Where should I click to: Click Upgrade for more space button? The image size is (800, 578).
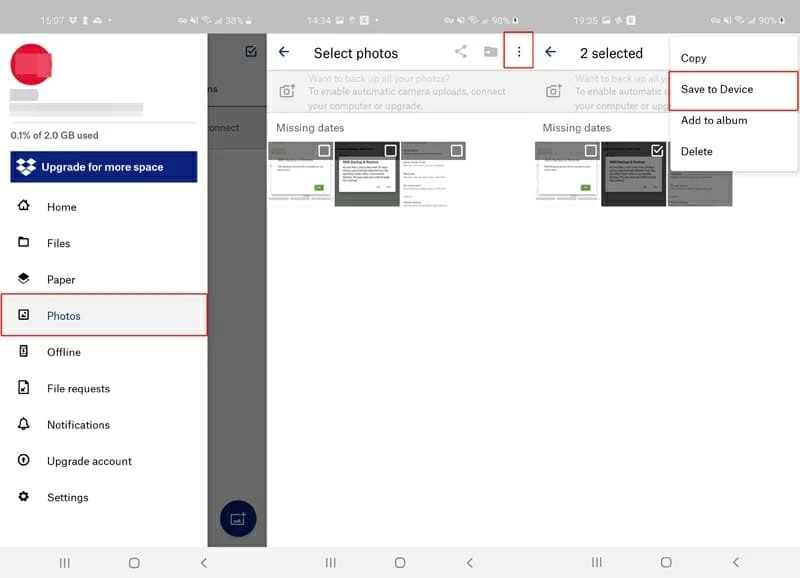pos(103,167)
